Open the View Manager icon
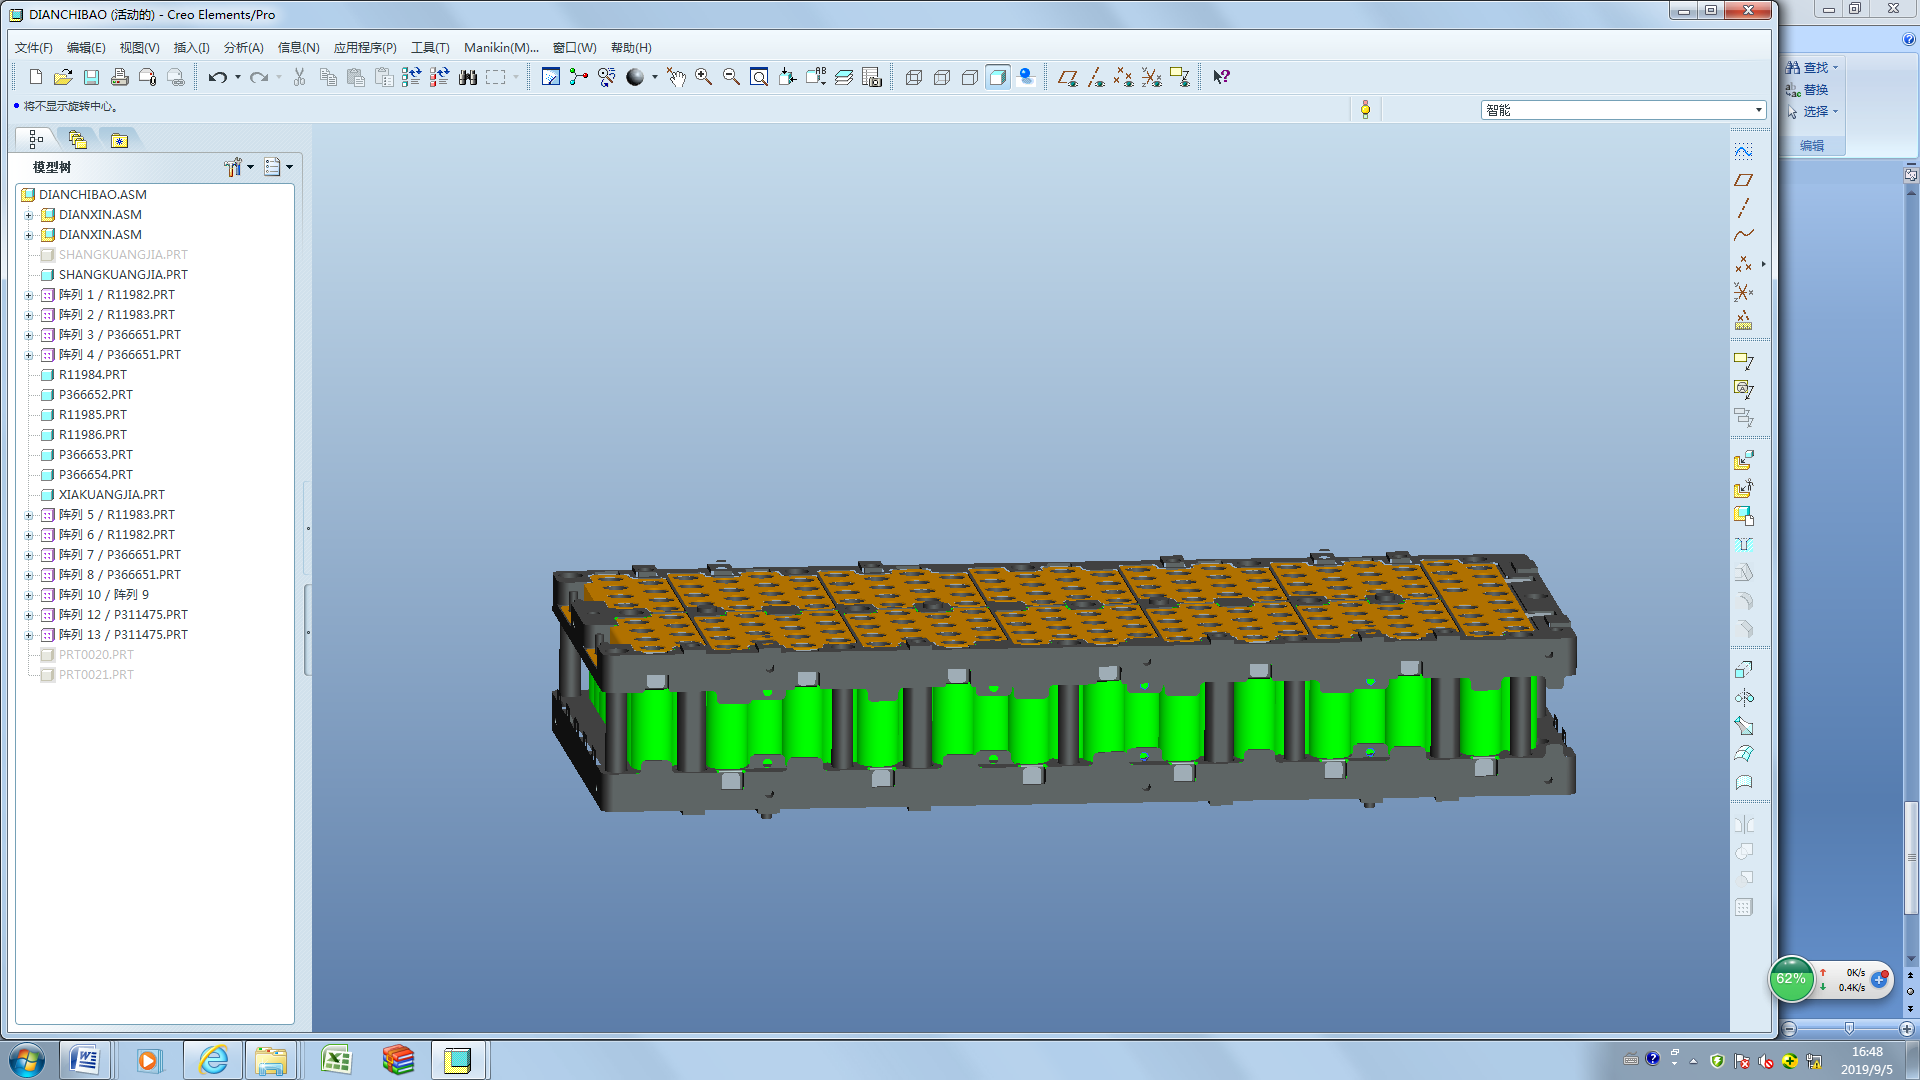This screenshot has width=1920, height=1080. 872,77
